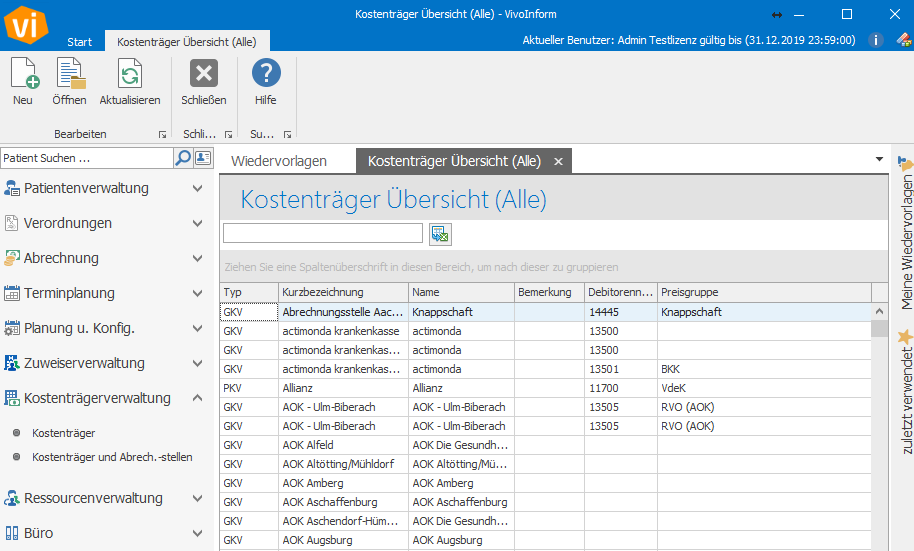Click the BKK Preisgruppe cell

[764, 369]
